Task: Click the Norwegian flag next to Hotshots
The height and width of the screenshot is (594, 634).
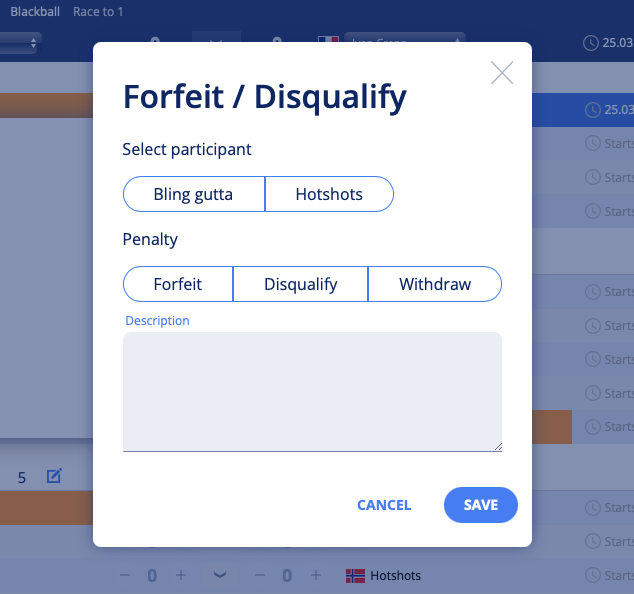Action: [355, 575]
